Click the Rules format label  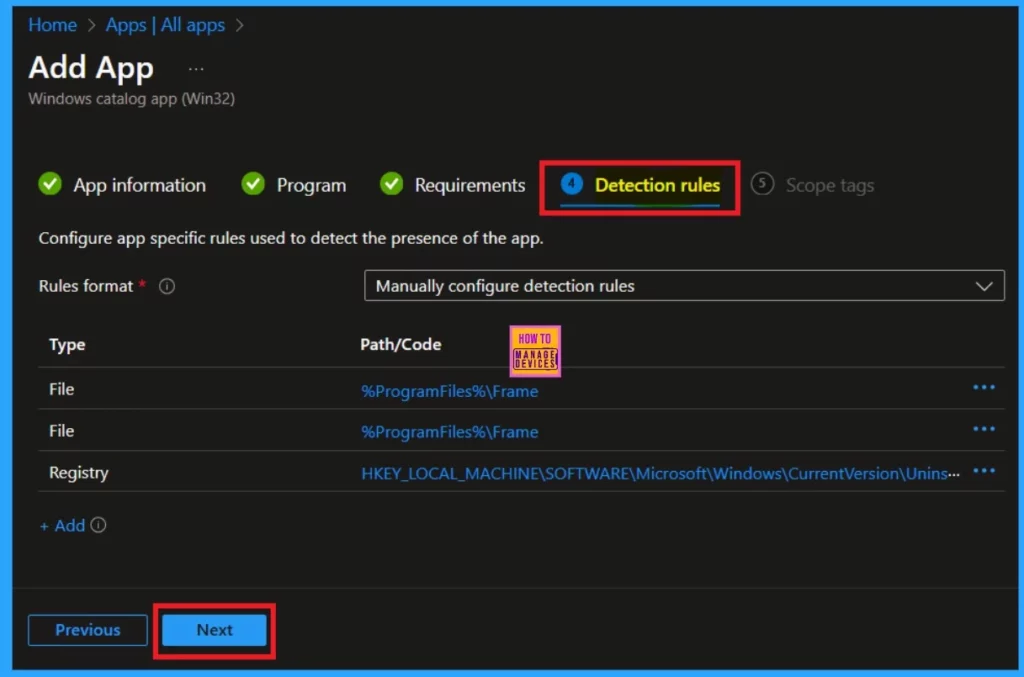click(x=86, y=286)
